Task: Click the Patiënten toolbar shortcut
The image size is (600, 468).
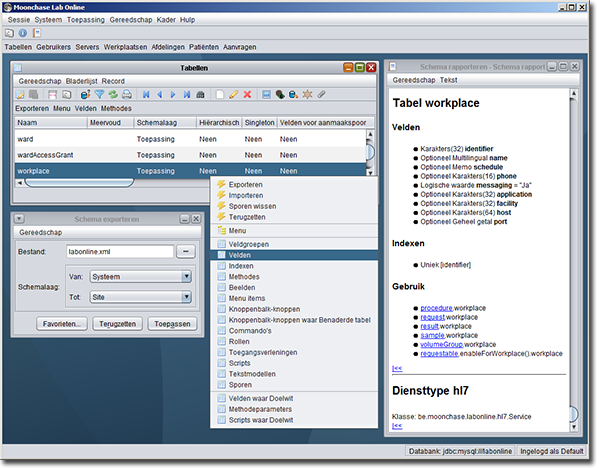Action: tap(204, 47)
